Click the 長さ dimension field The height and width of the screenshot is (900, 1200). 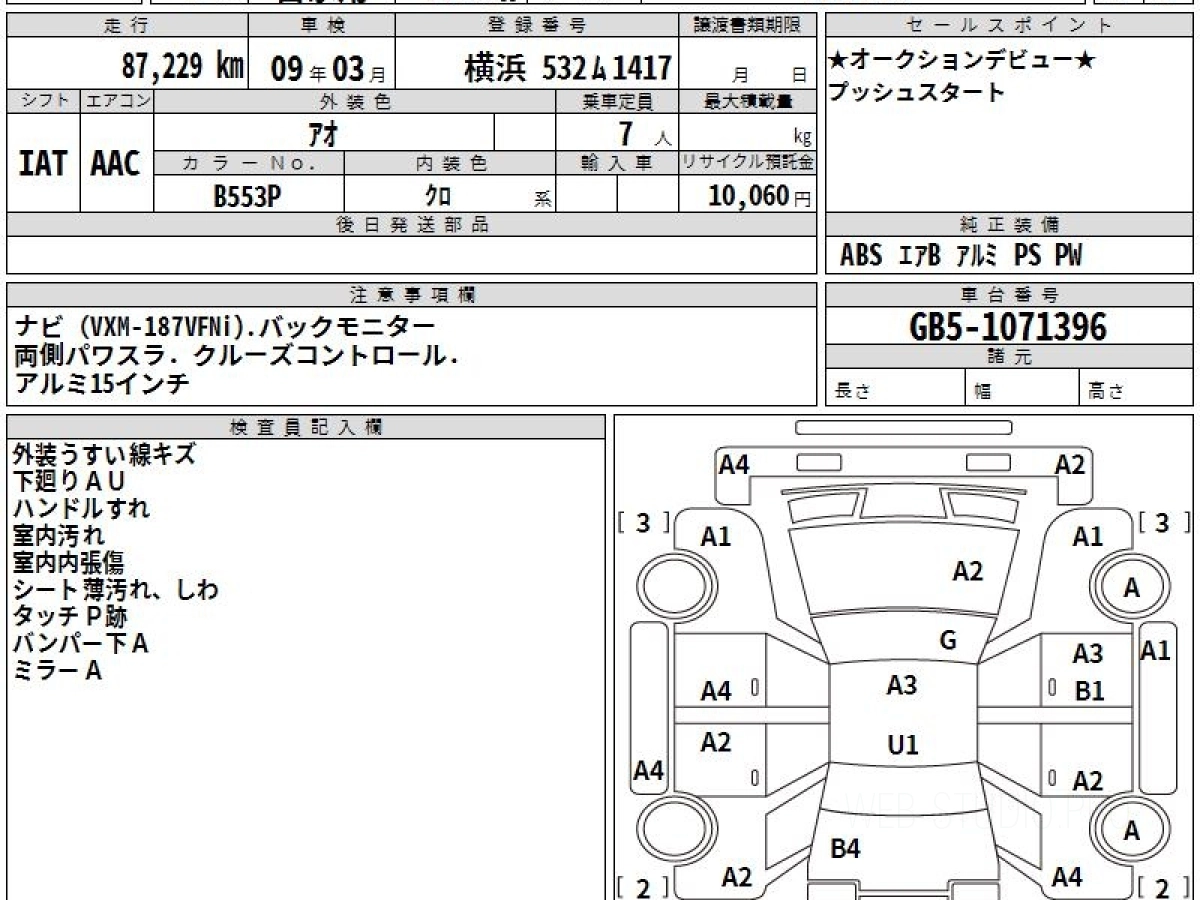896,388
